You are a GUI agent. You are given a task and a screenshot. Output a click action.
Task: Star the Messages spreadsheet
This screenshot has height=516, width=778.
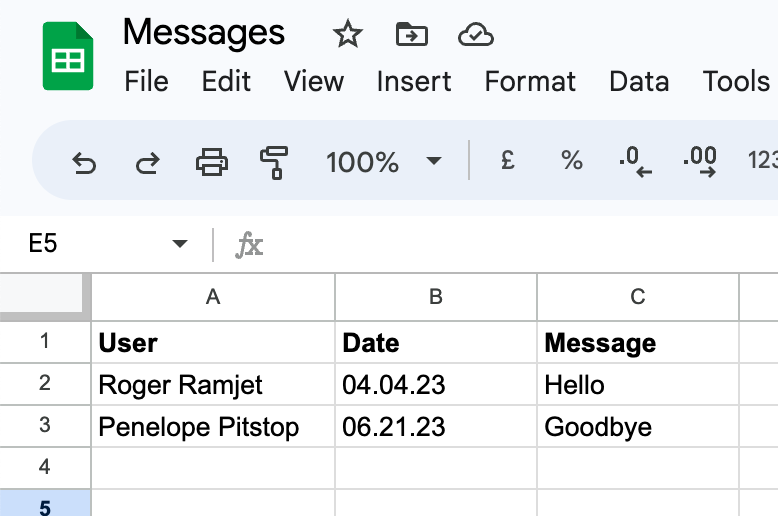(347, 35)
